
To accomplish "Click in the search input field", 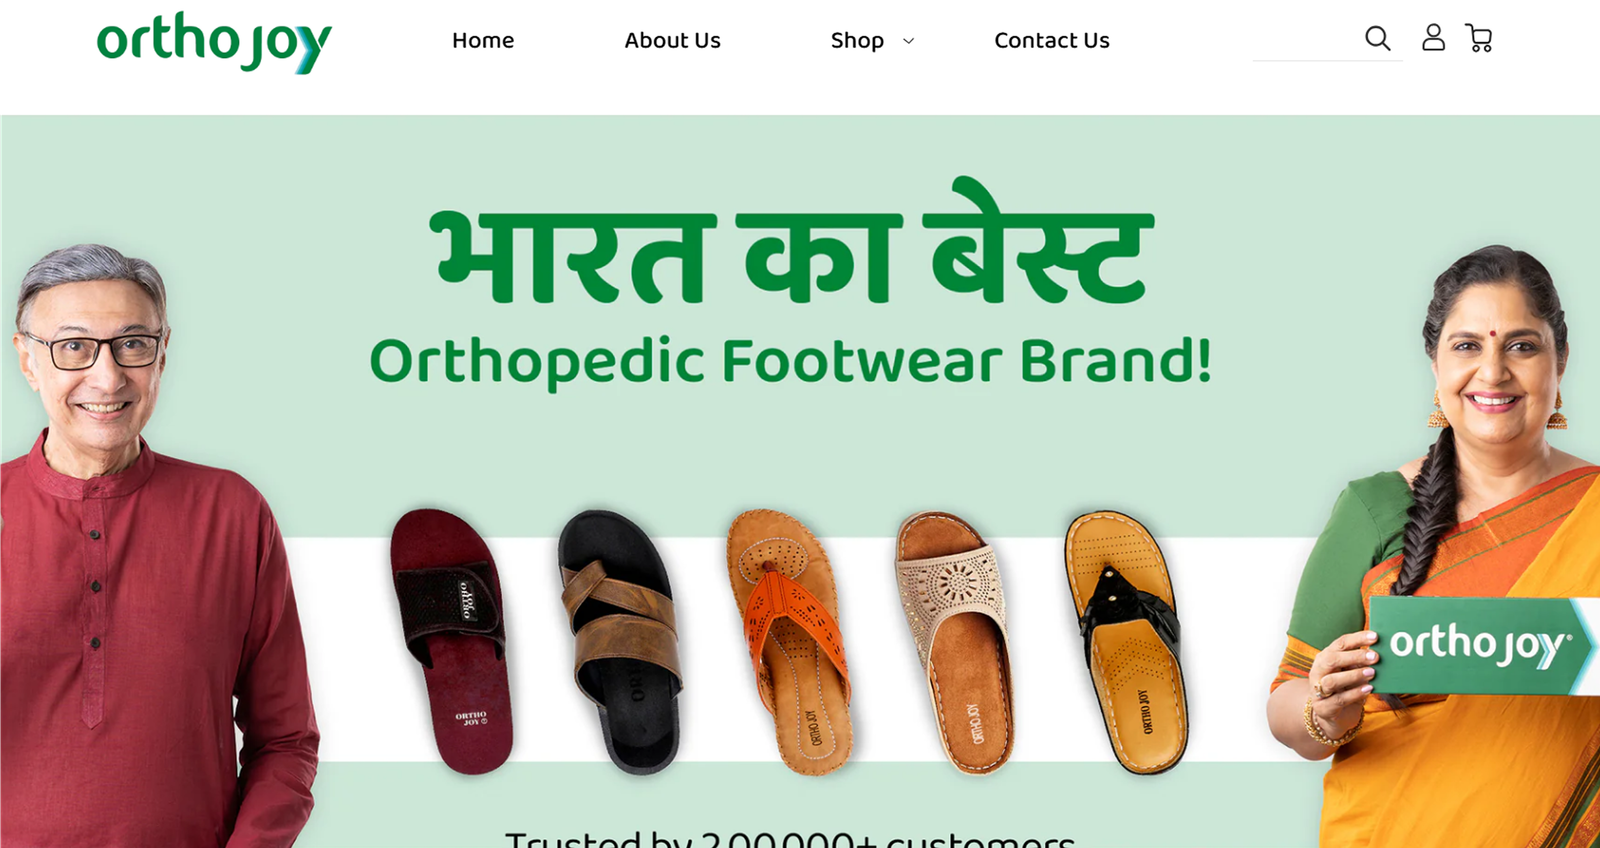I will tap(1305, 40).
